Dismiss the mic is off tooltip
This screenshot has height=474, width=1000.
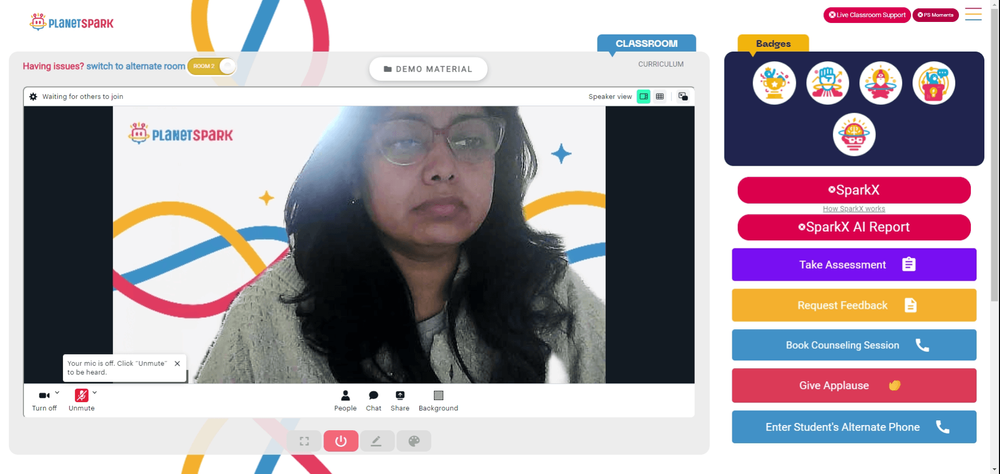177,363
